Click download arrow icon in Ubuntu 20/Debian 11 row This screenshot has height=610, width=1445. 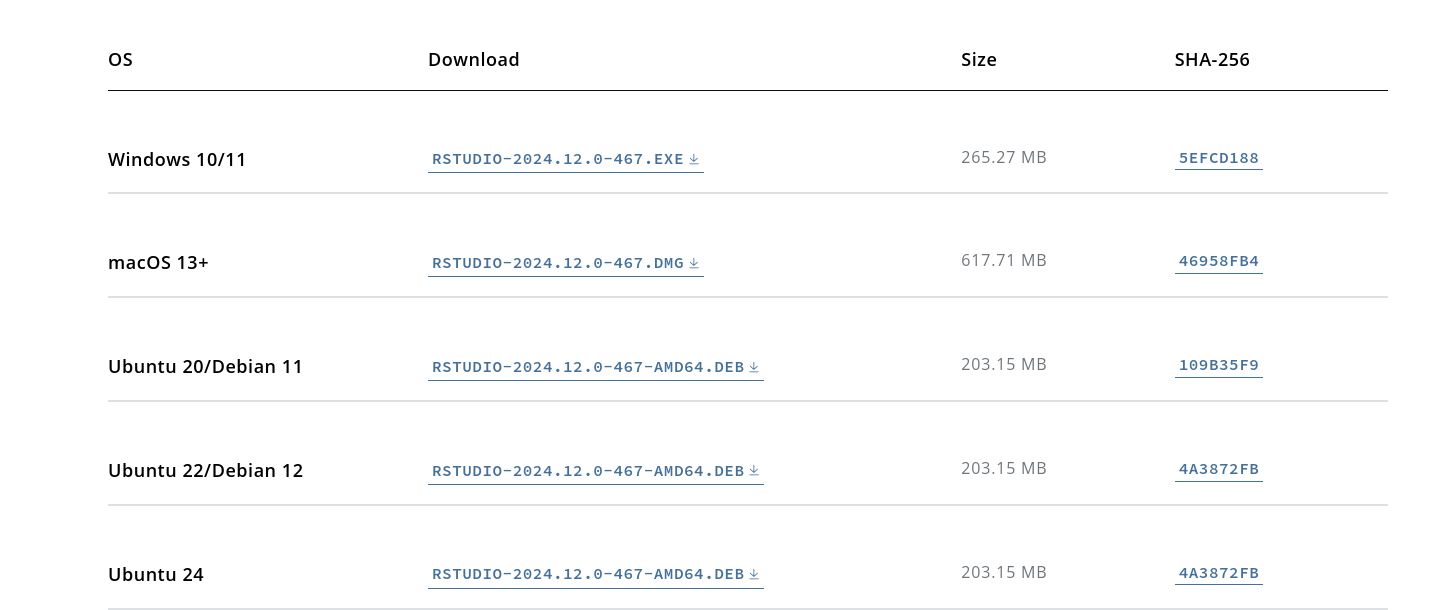754,367
